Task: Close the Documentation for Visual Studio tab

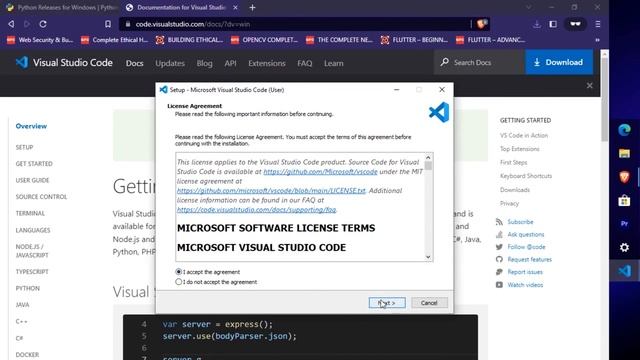Action: tap(236, 7)
